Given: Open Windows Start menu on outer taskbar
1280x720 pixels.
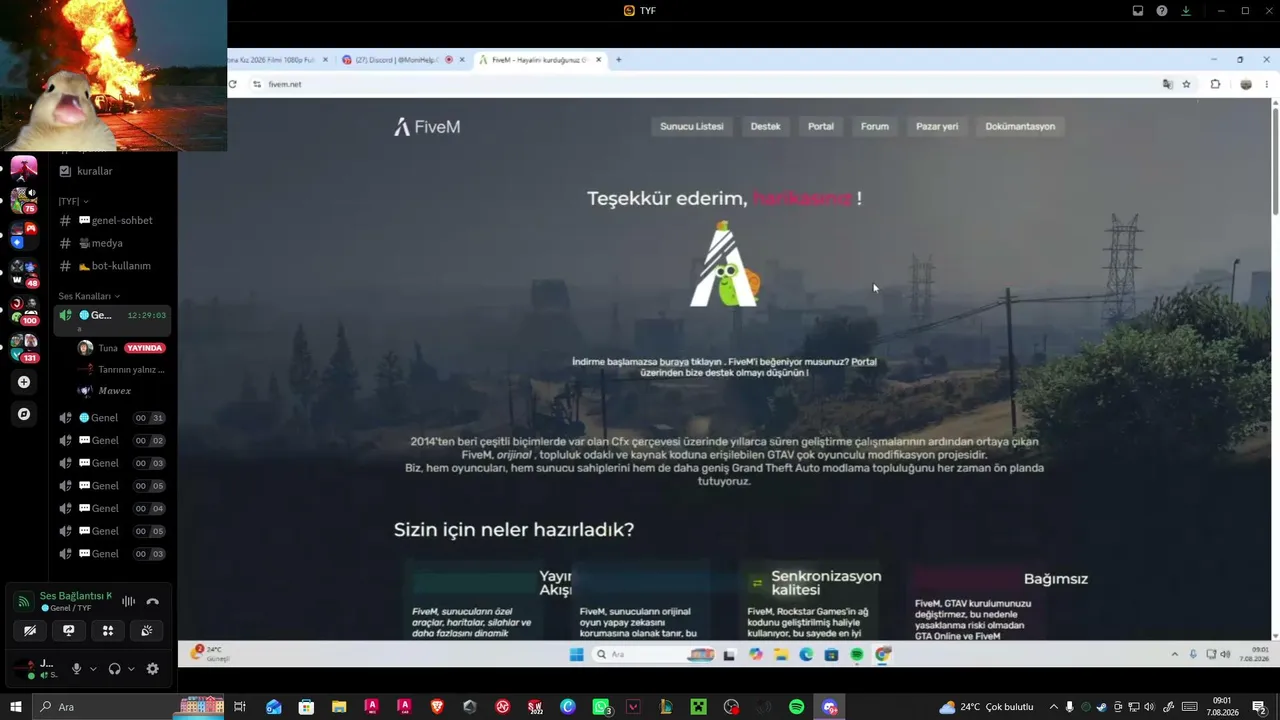Looking at the screenshot, I should pos(16,707).
